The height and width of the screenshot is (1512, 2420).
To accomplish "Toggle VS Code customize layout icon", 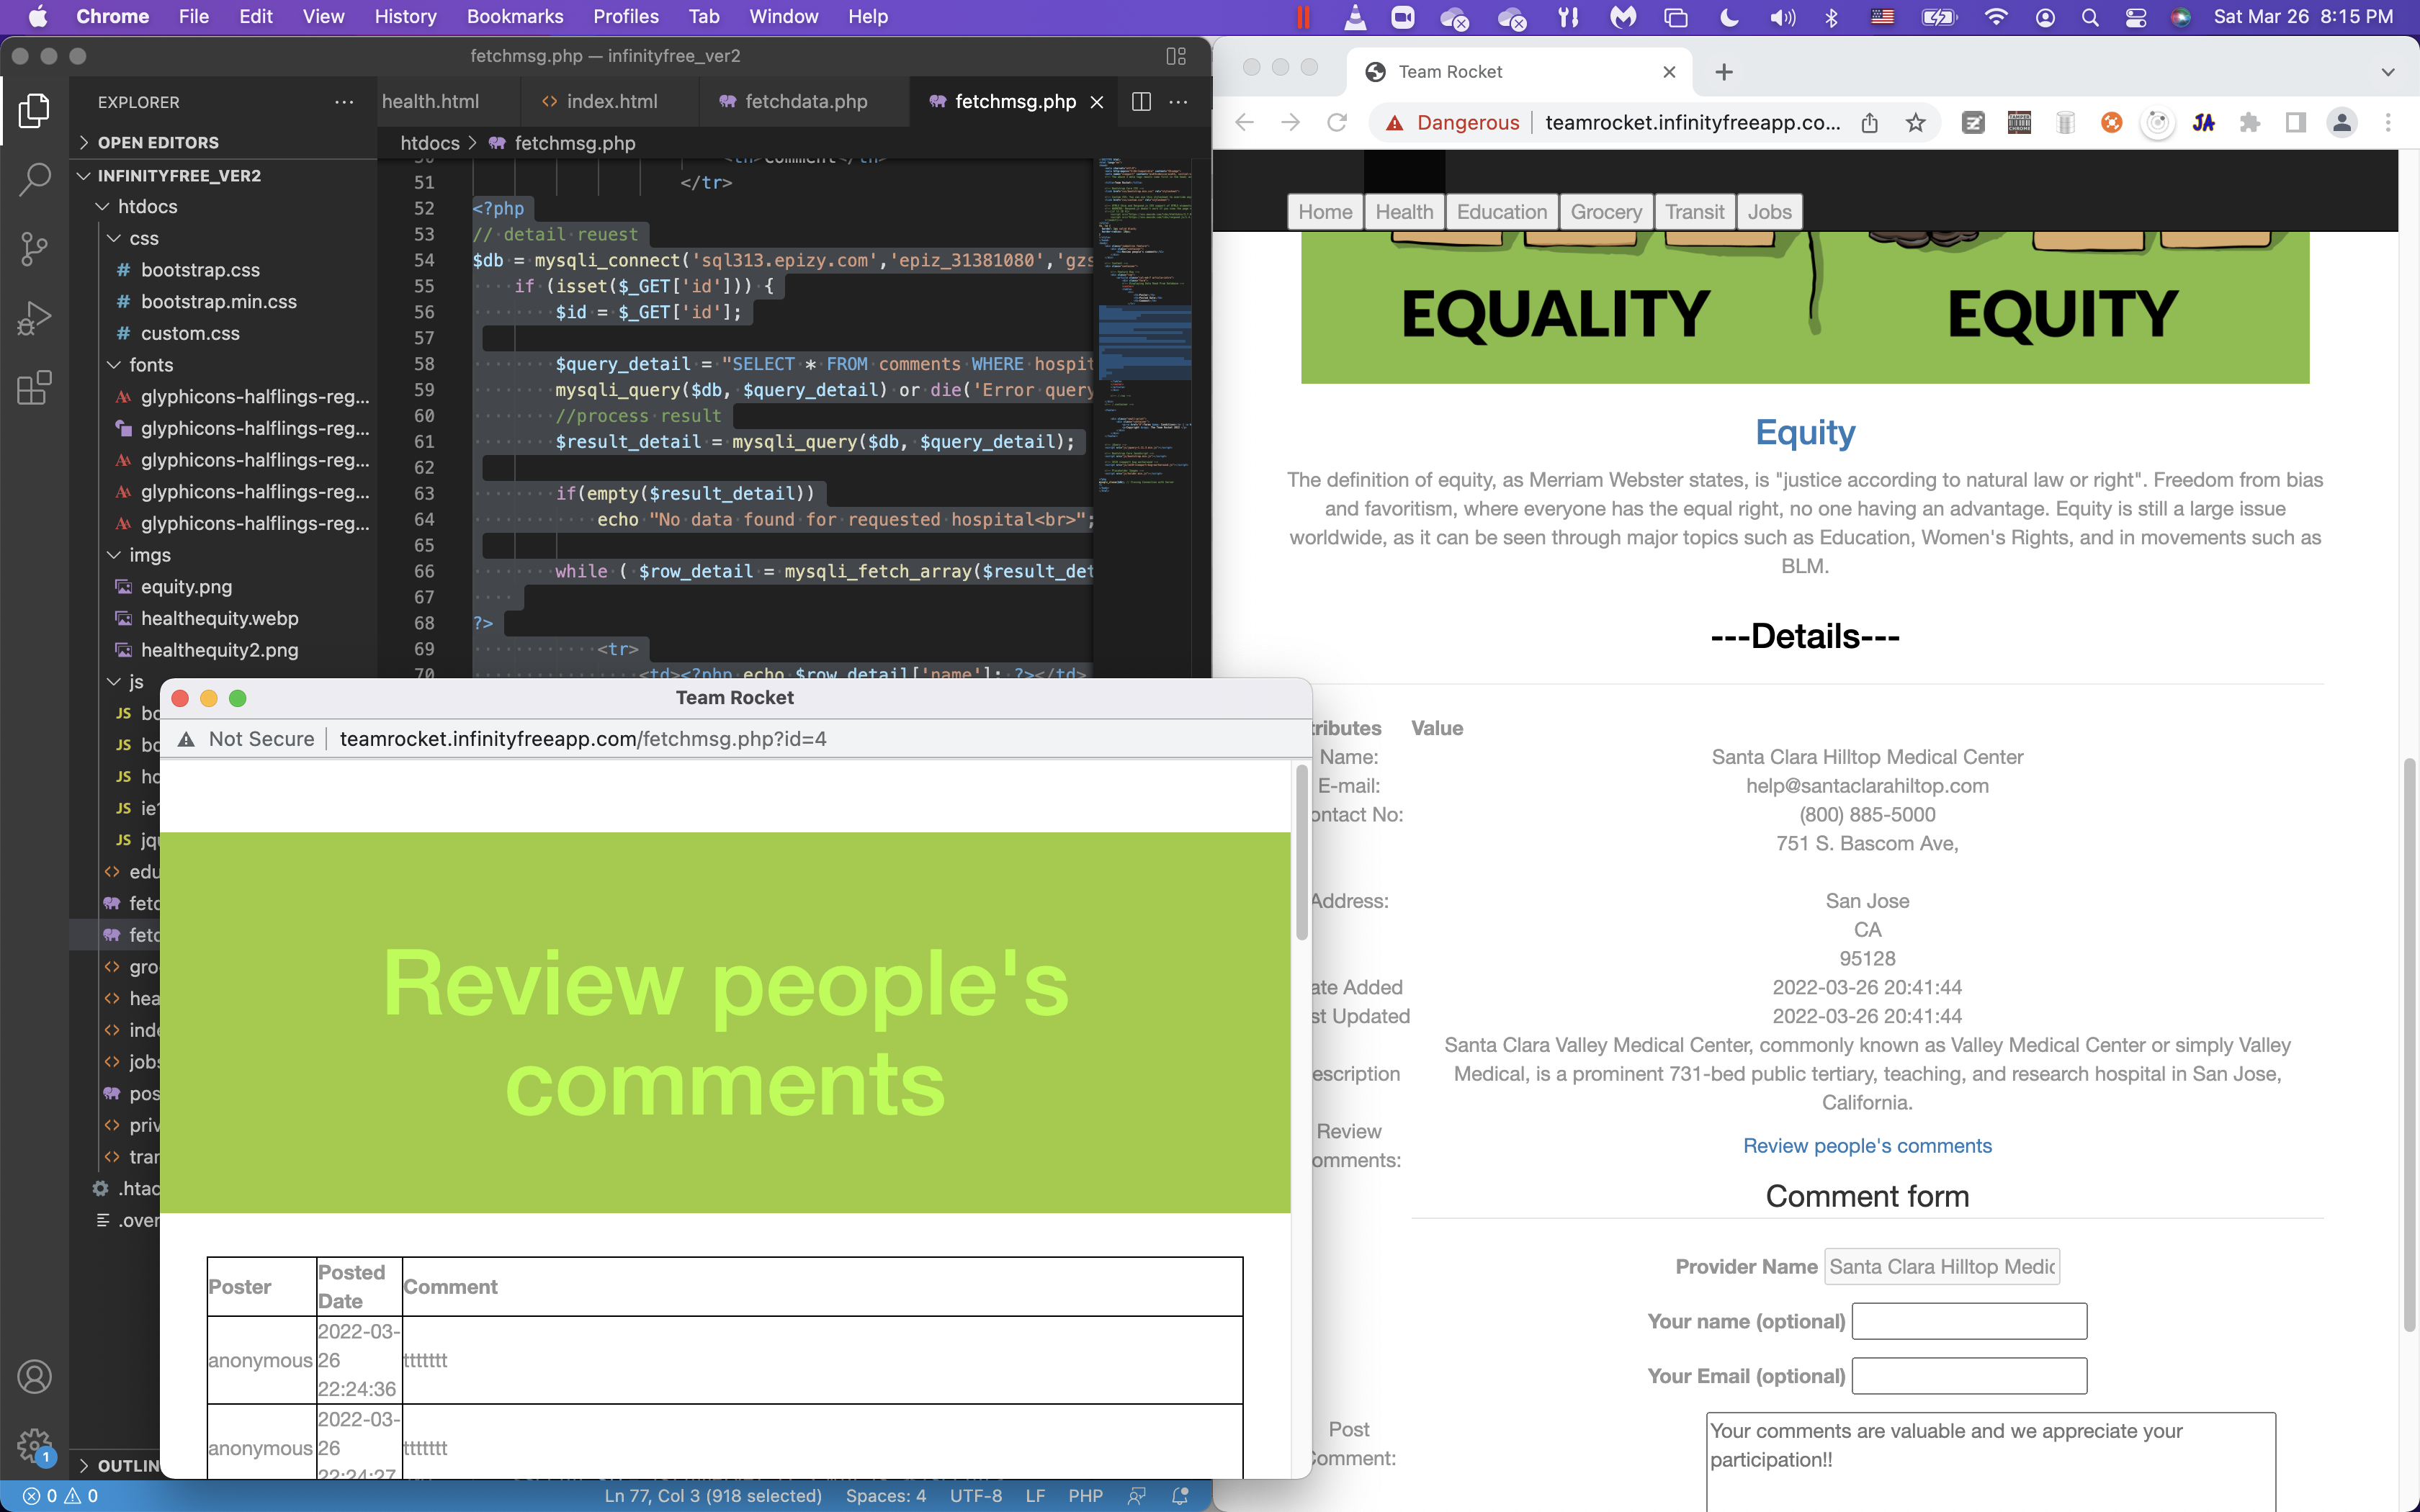I will point(1176,56).
